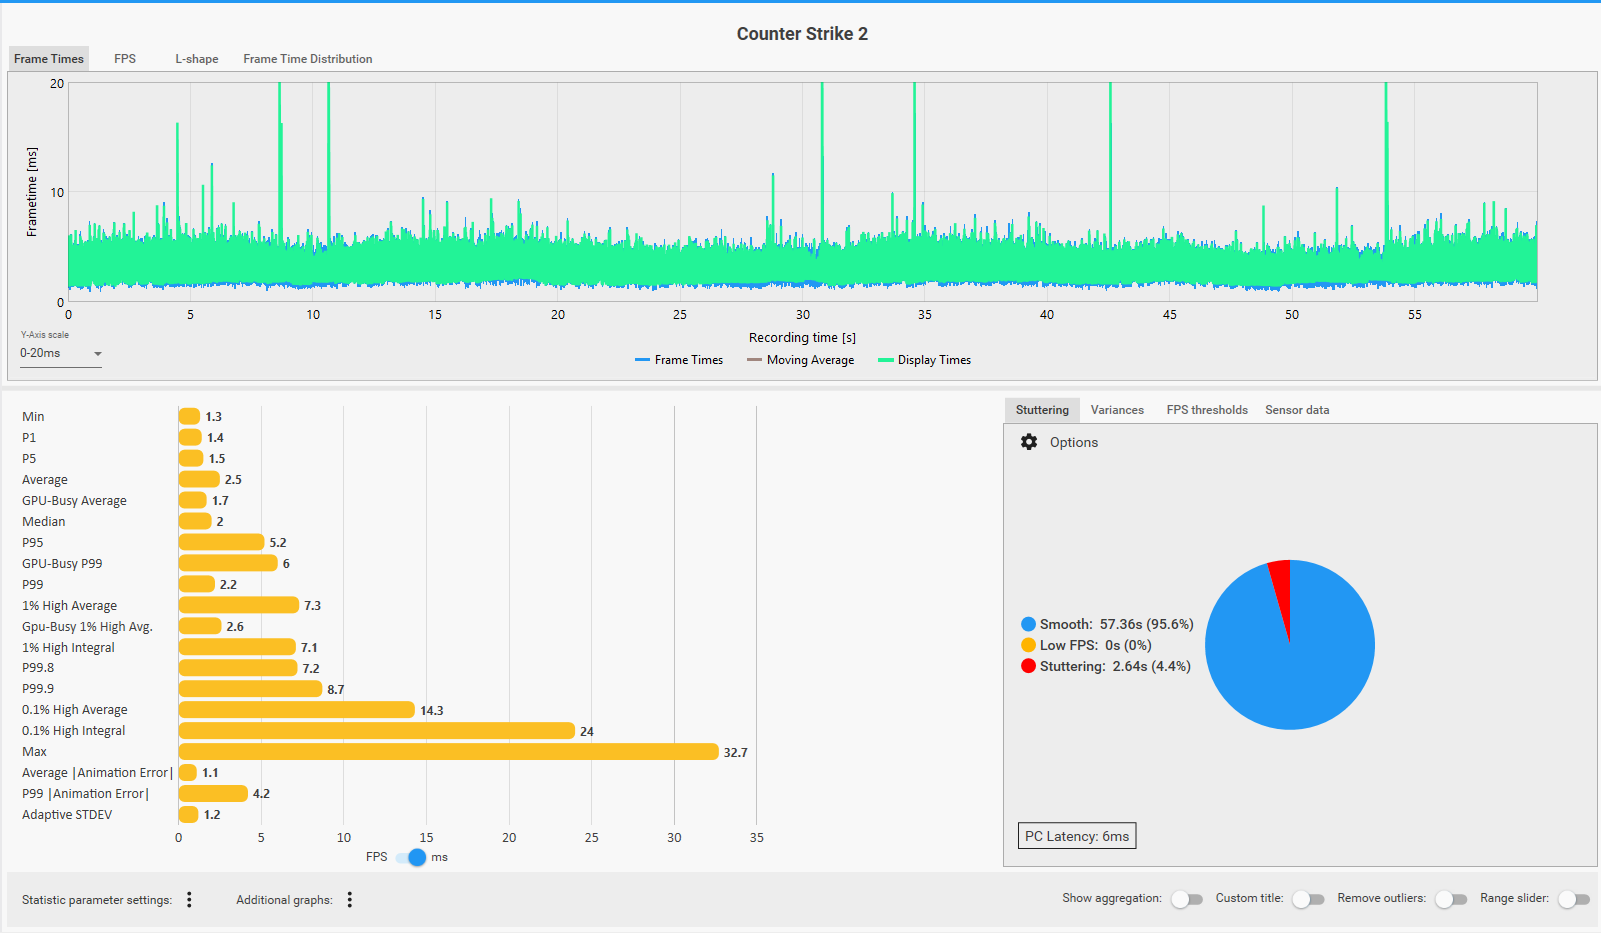The height and width of the screenshot is (933, 1601).
Task: Click the 'Low FPS: 0s (0%)' text
Action: 1095,645
